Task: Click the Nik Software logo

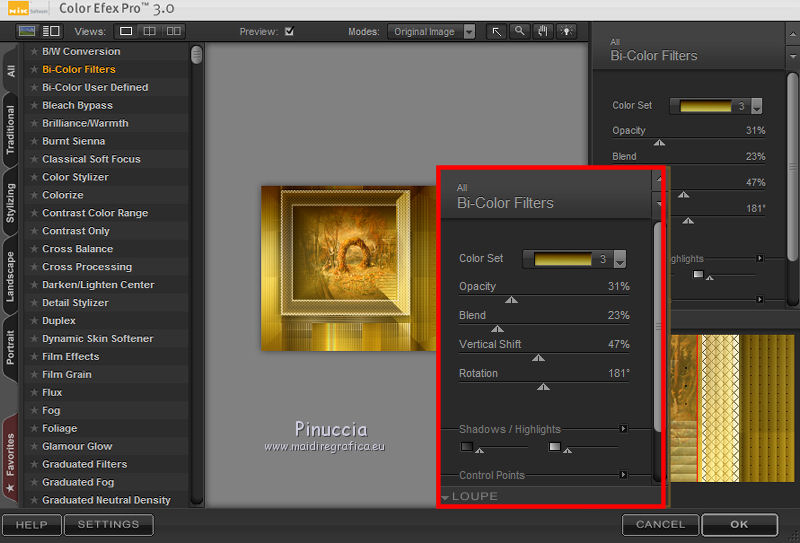Action: coord(28,10)
